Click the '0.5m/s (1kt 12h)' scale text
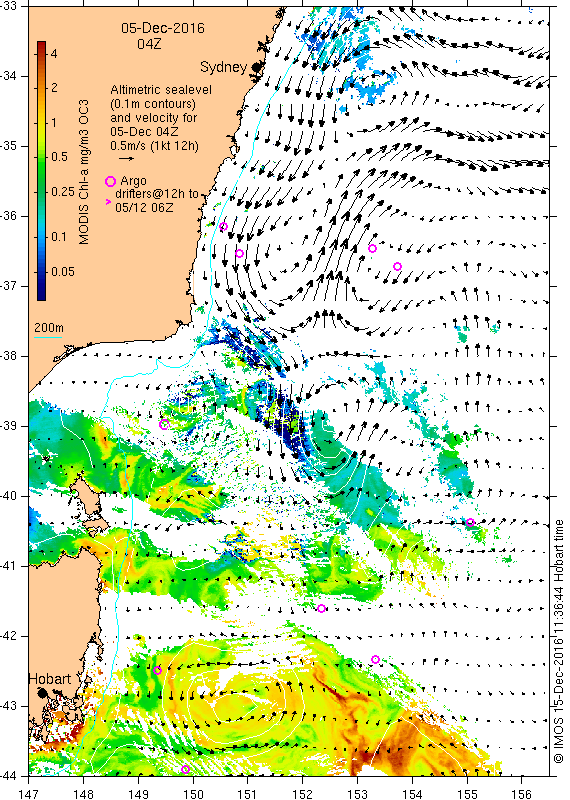The image size is (570, 800). [155, 146]
